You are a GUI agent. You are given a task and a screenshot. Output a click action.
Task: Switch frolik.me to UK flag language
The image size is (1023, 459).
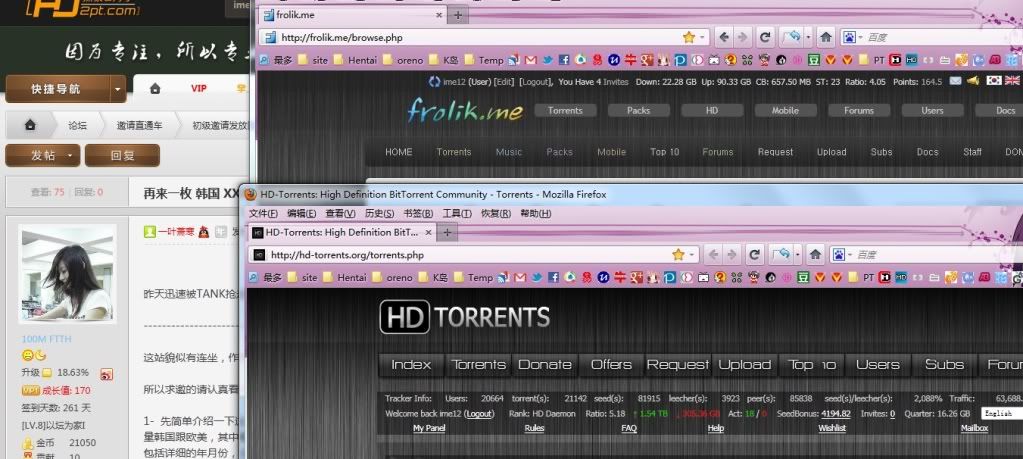[x=1012, y=81]
